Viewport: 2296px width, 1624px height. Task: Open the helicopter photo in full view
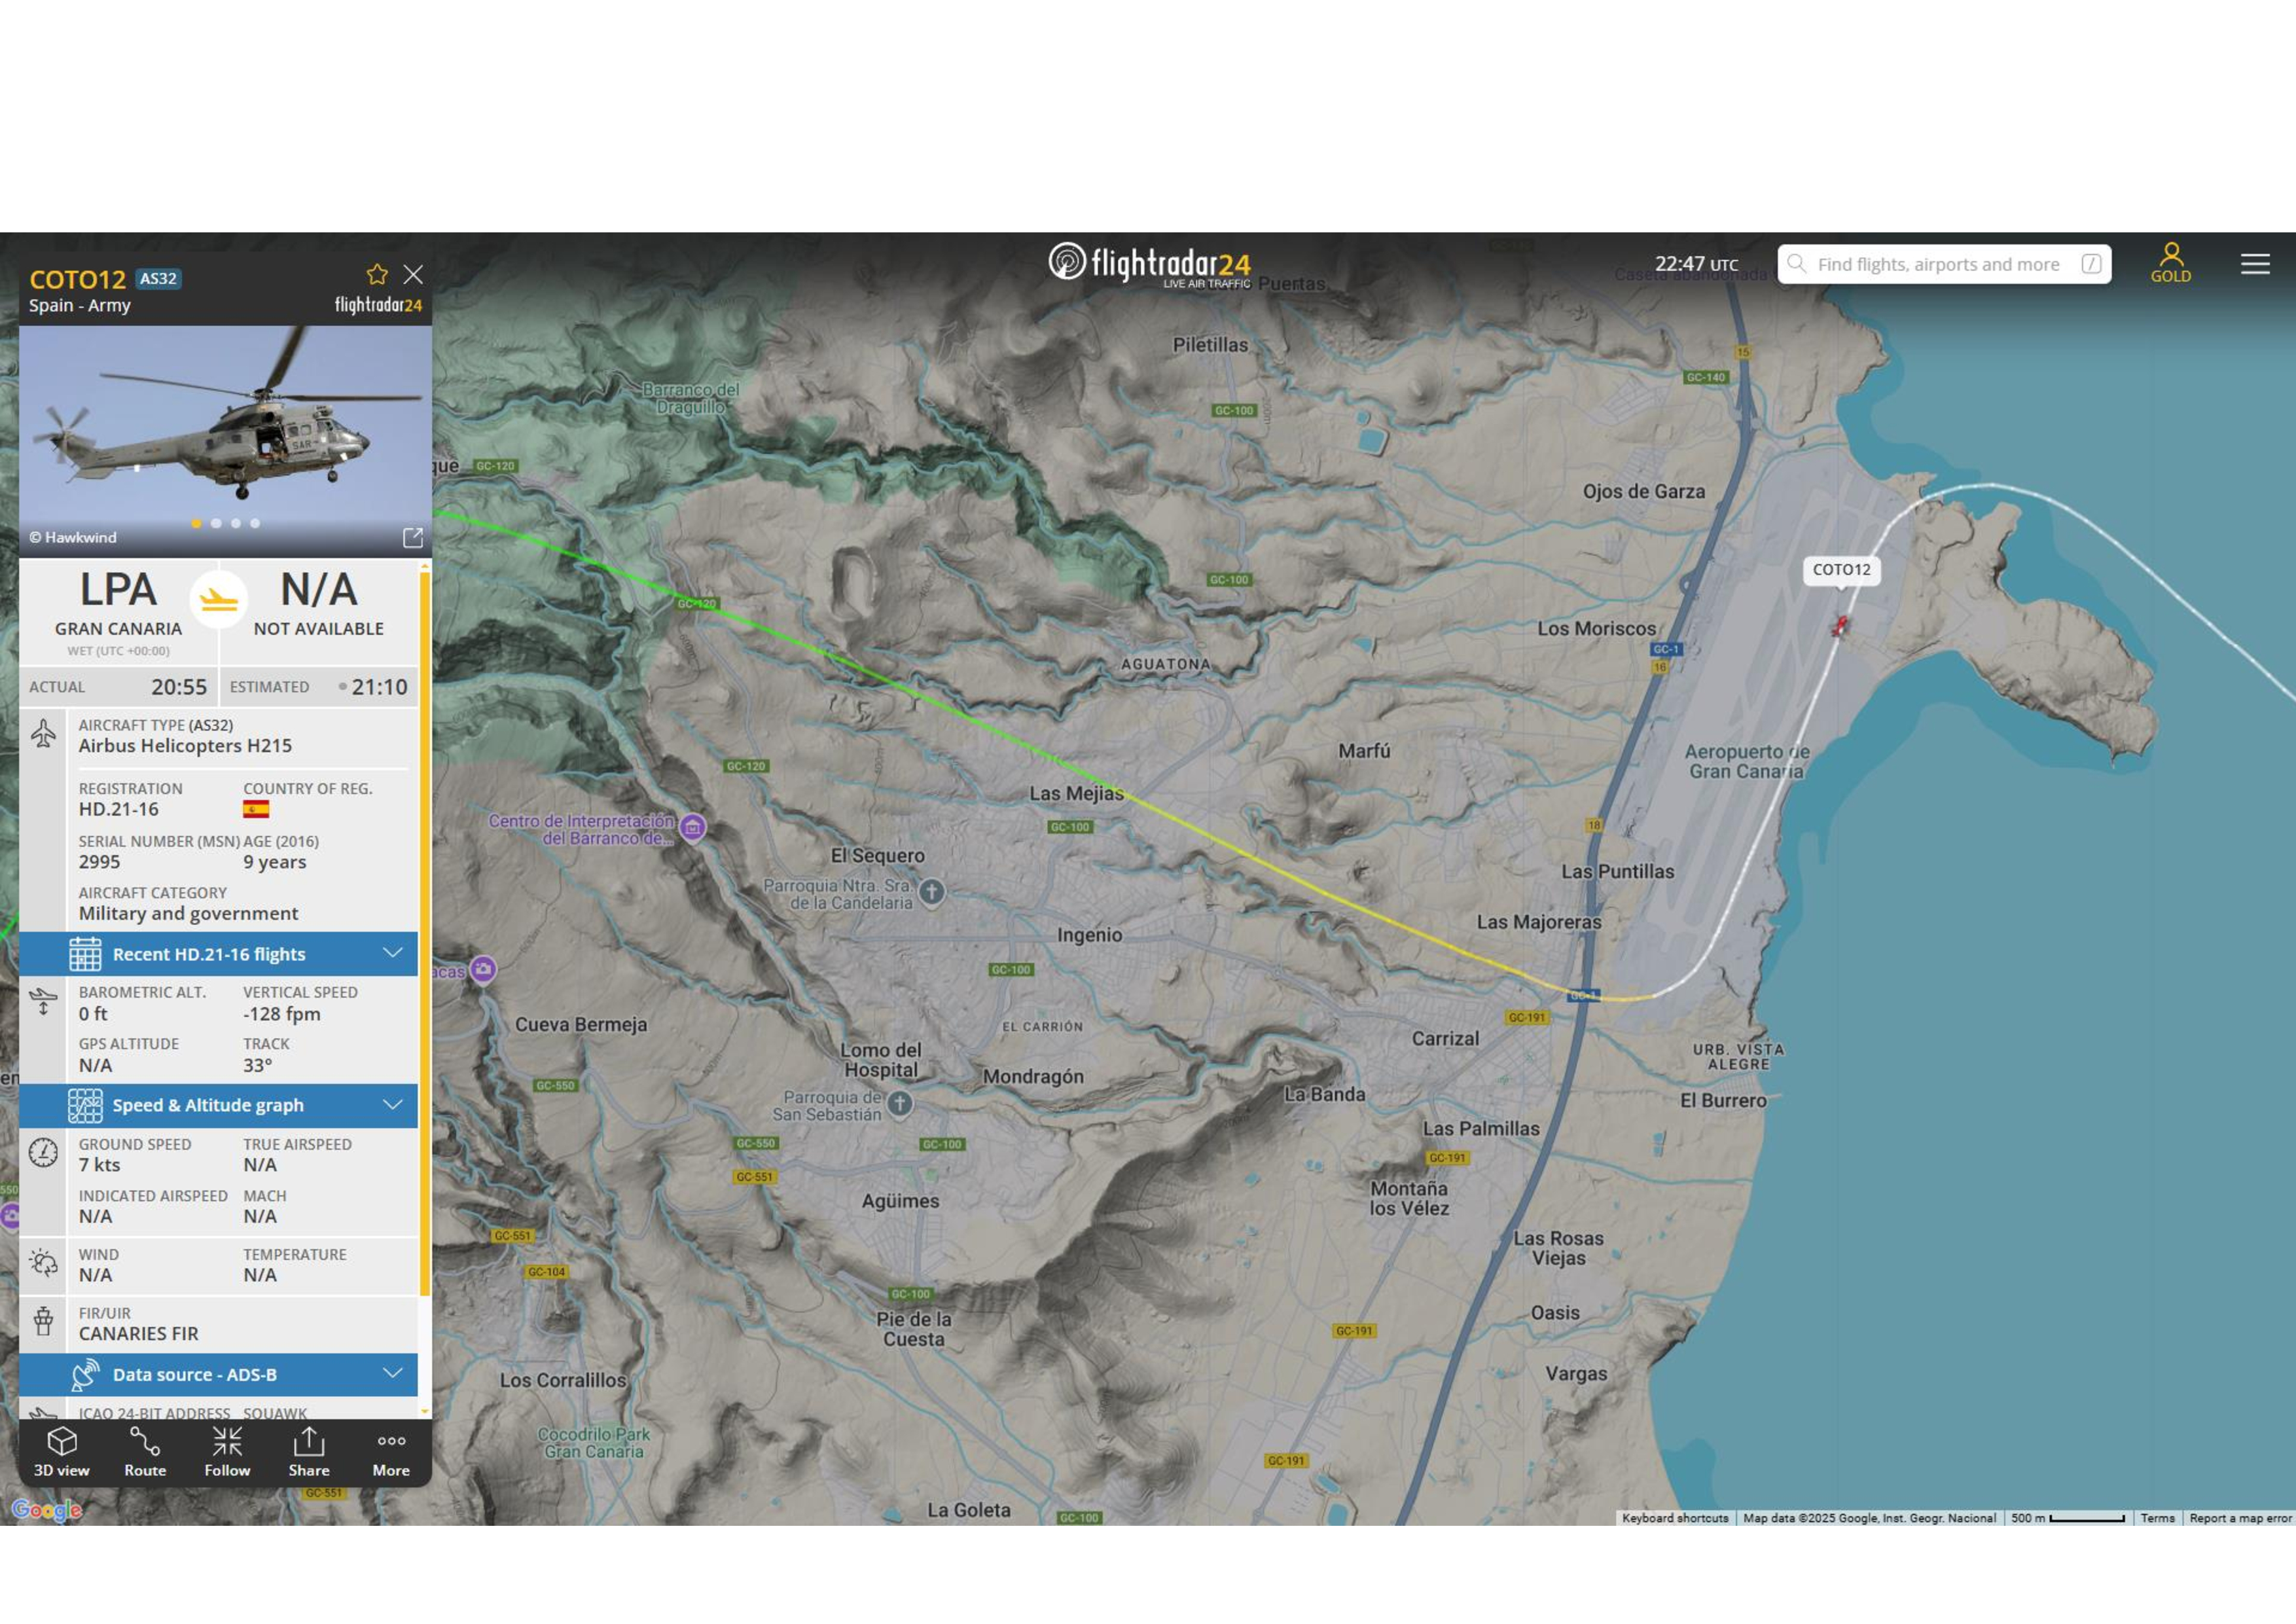click(412, 538)
